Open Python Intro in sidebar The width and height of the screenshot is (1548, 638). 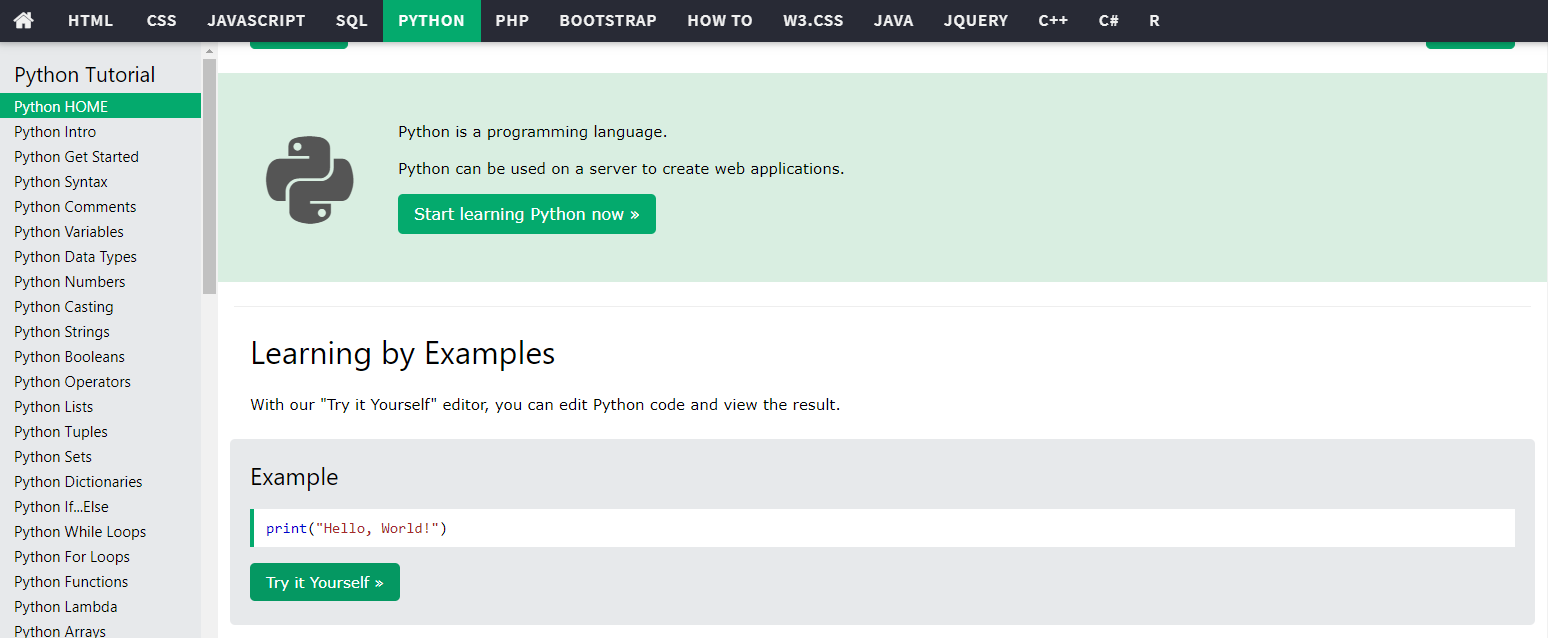[x=100, y=131]
